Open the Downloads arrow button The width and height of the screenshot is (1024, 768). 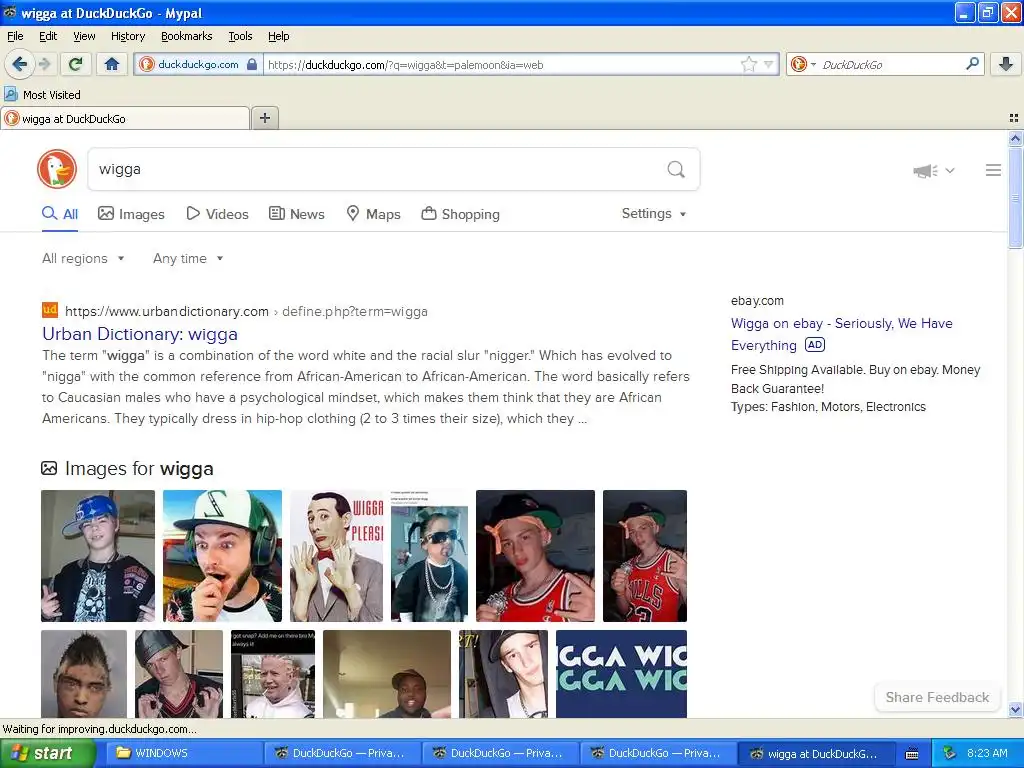click(1006, 64)
